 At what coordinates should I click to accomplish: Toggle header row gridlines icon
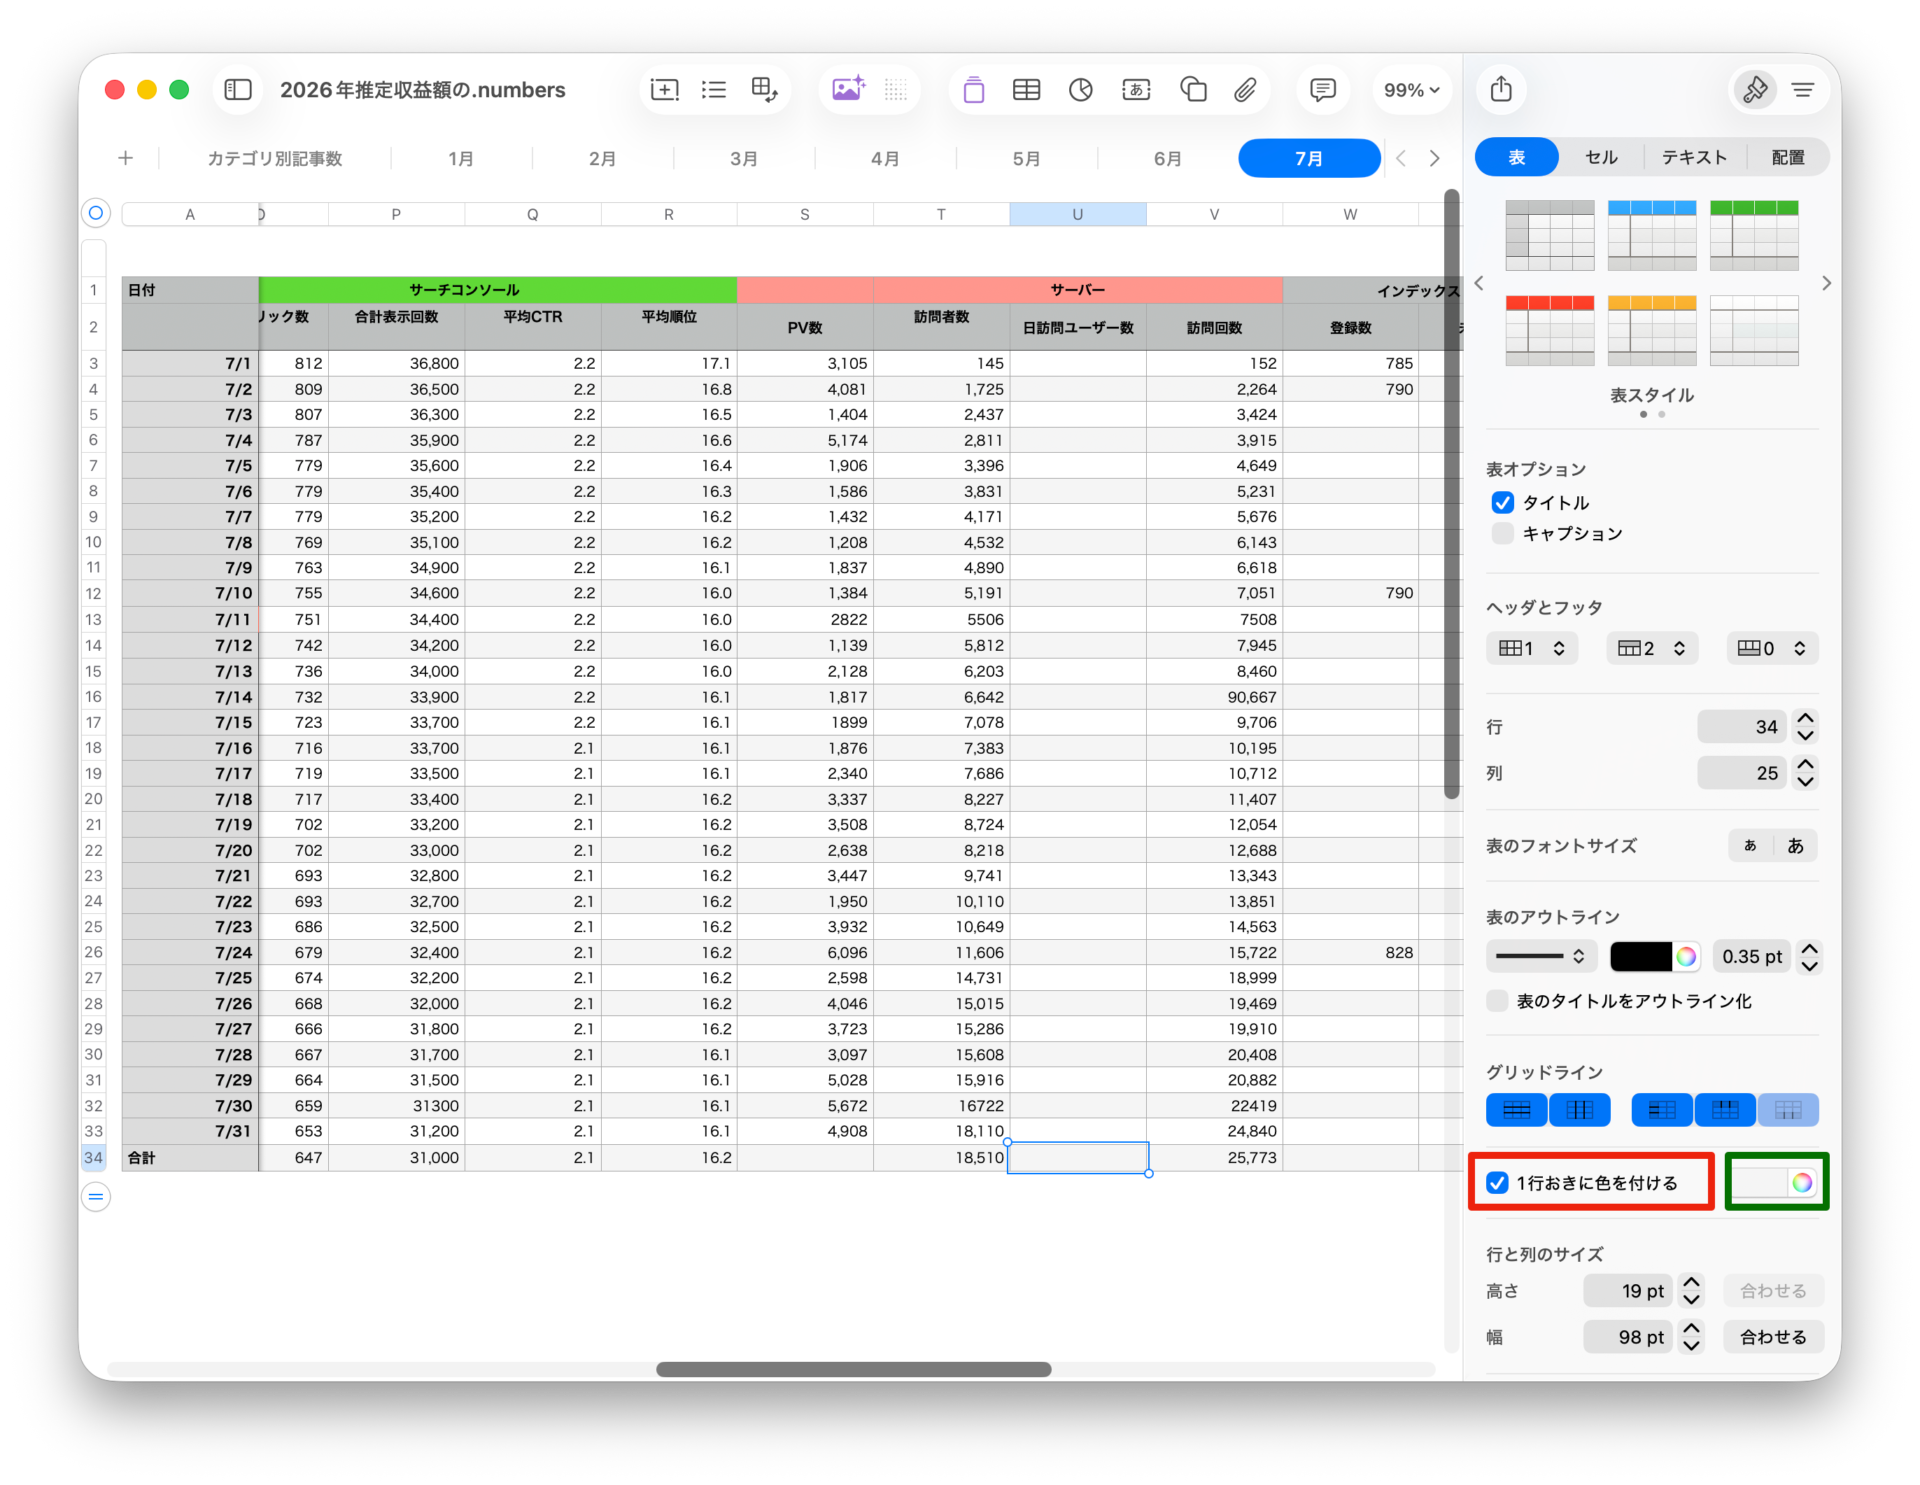[1725, 1110]
